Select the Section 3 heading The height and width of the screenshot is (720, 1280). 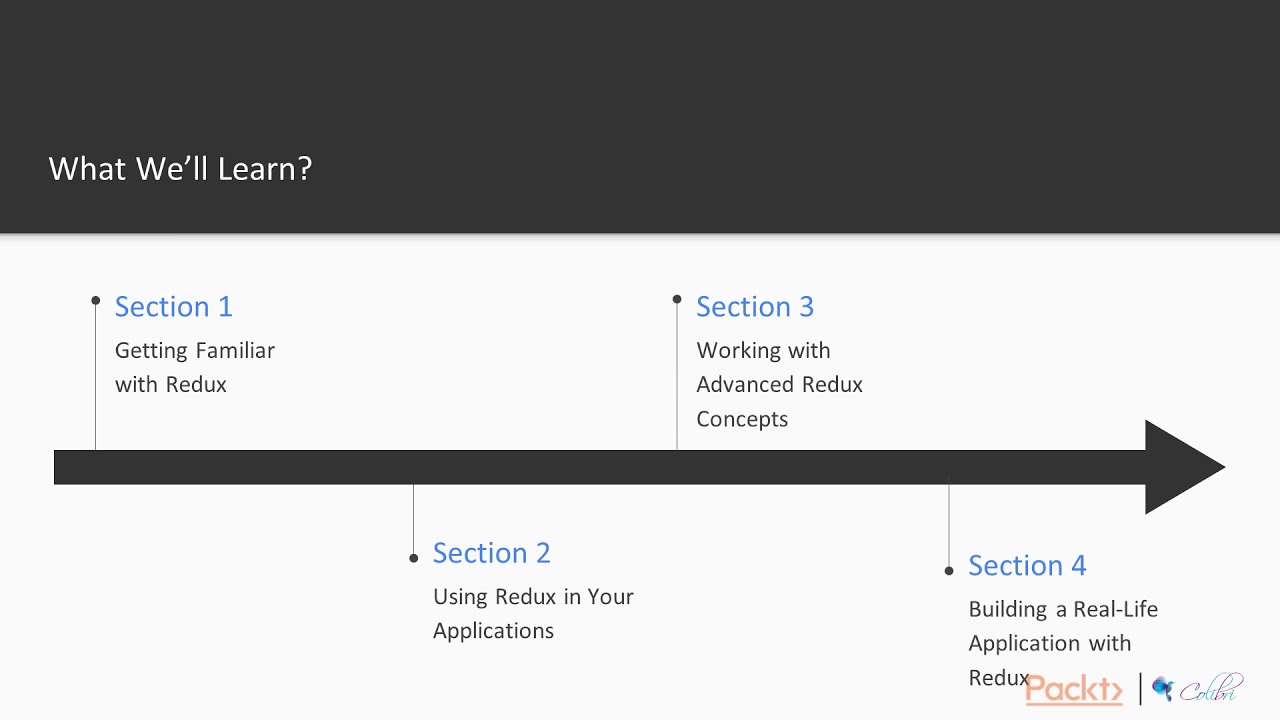(755, 306)
